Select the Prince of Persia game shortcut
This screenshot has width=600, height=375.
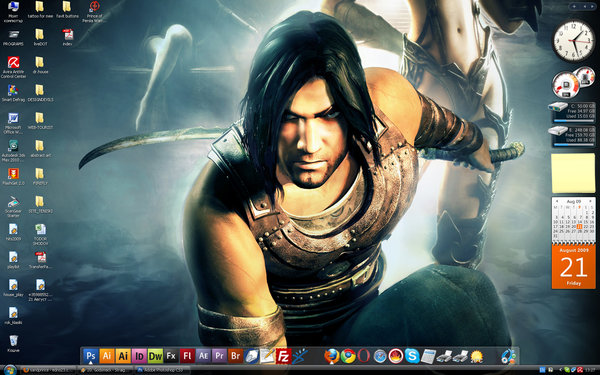(94, 11)
